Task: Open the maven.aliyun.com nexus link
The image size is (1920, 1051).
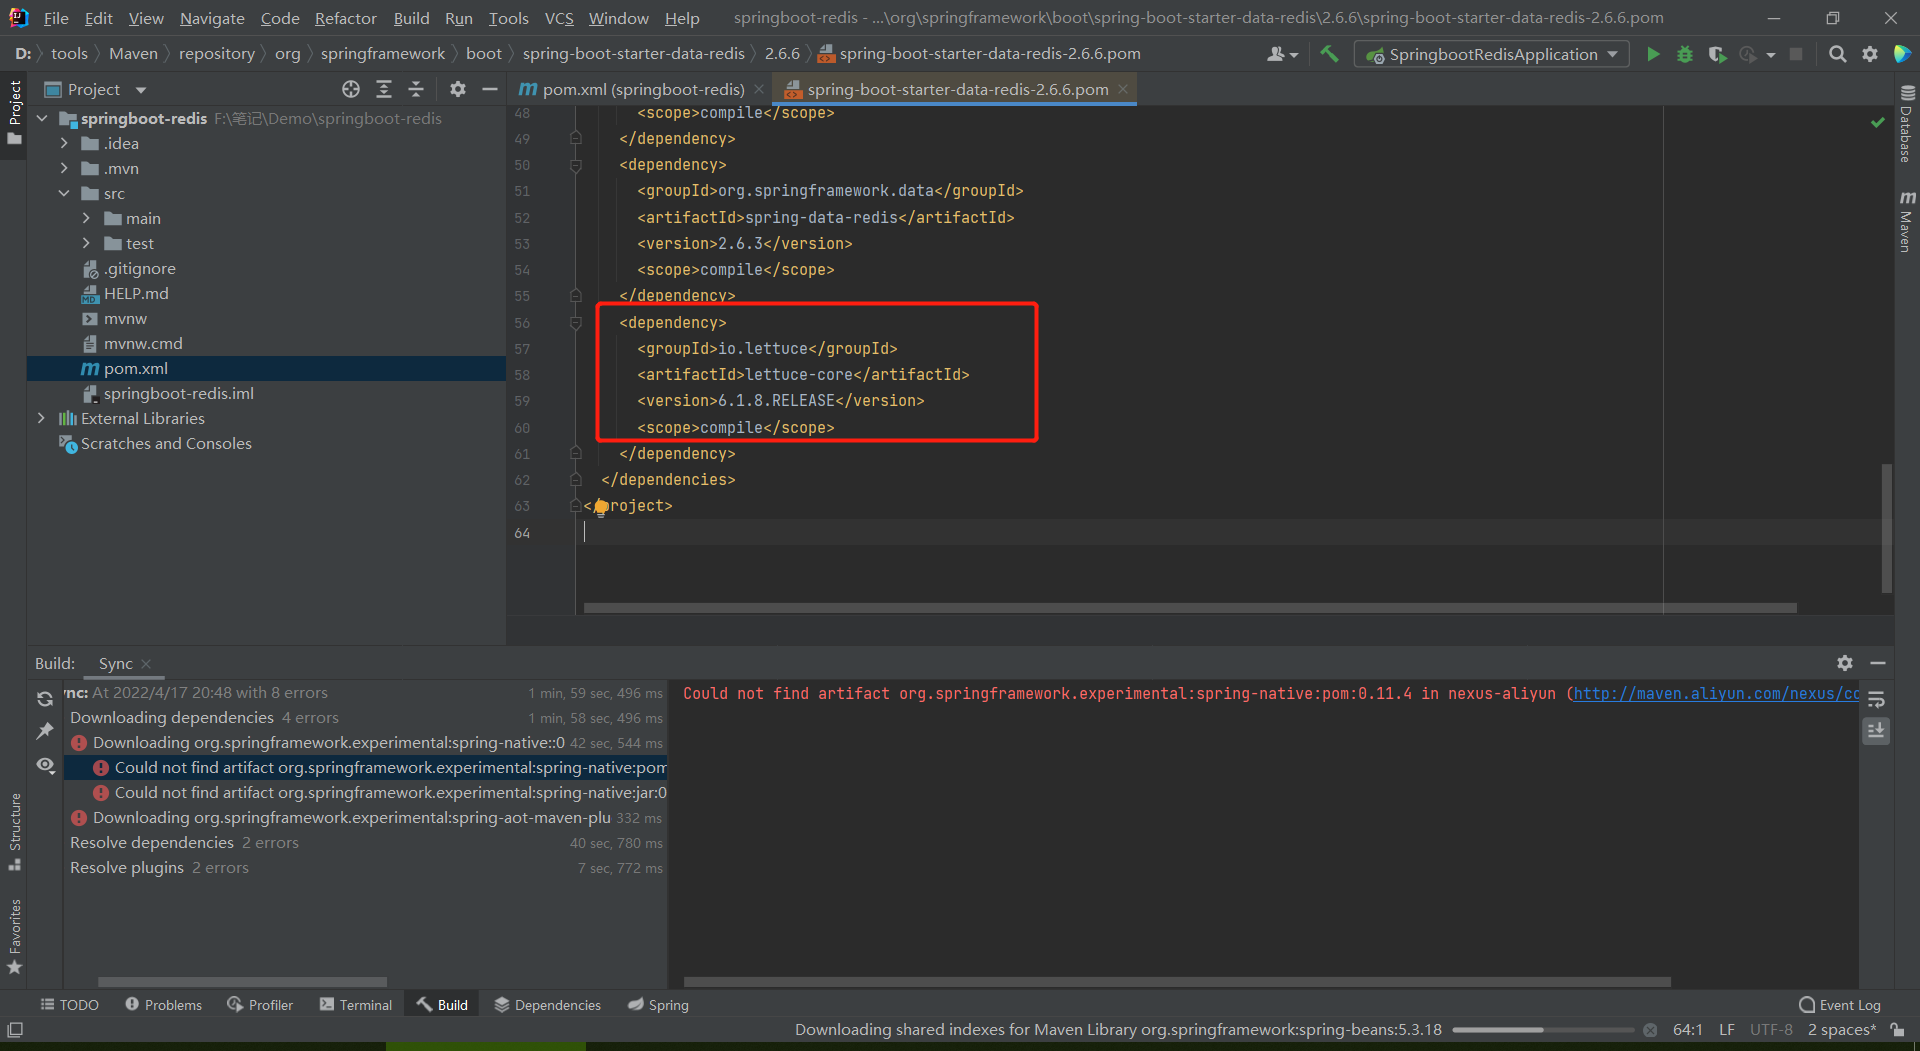Action: point(1716,693)
